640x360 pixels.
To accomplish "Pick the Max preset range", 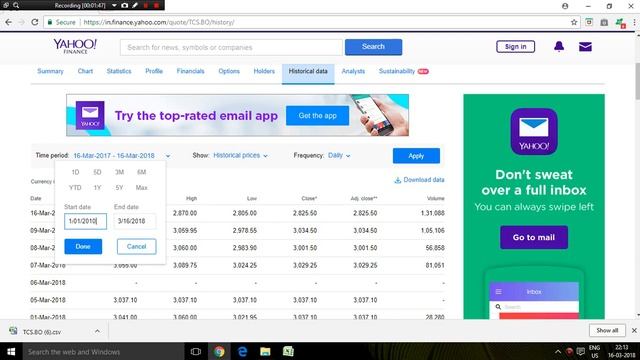I will pyautogui.click(x=141, y=188).
